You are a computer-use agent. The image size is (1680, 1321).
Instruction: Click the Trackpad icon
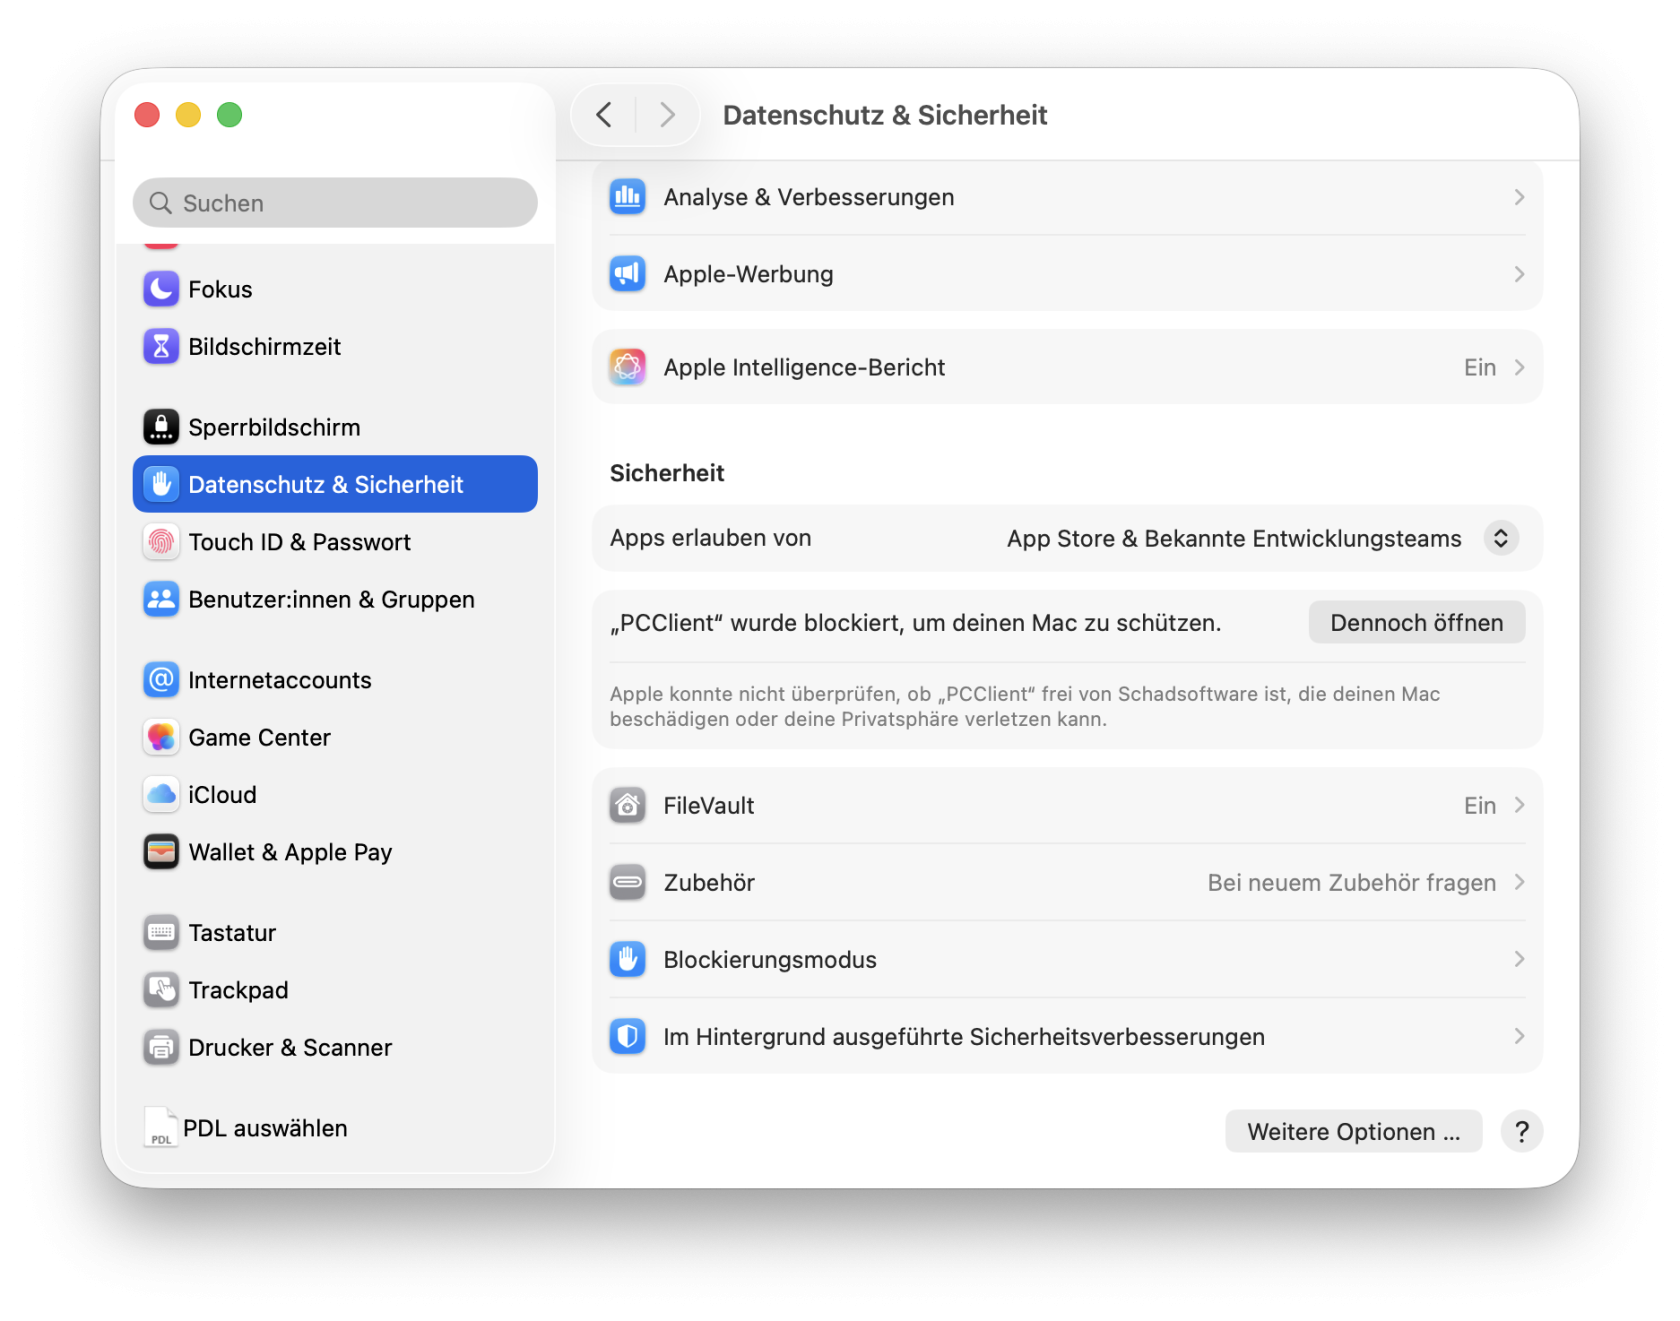click(161, 990)
